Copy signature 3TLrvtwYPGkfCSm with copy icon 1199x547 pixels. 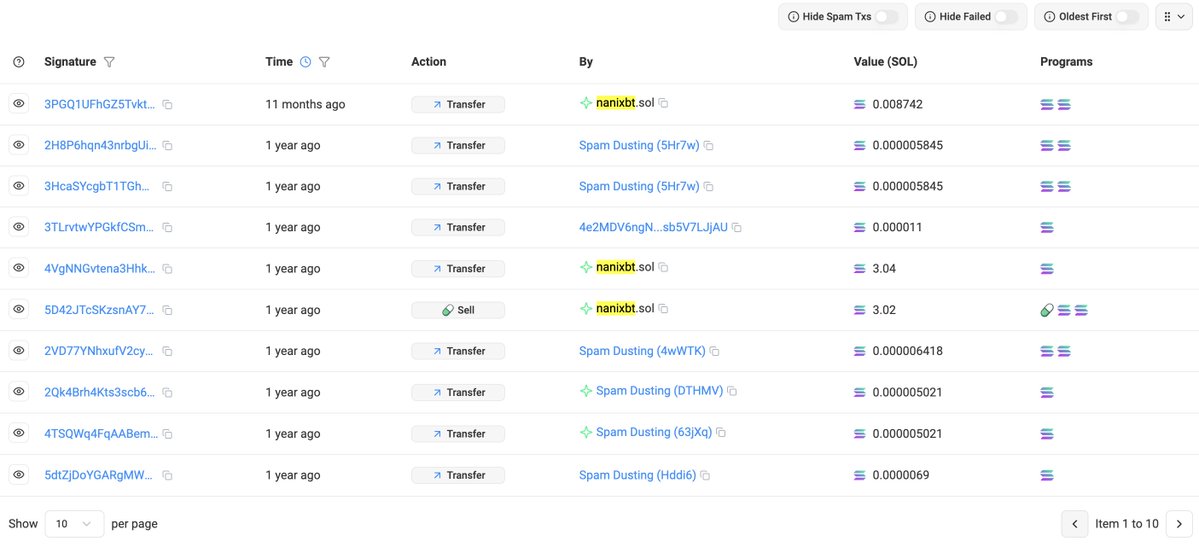(x=167, y=228)
